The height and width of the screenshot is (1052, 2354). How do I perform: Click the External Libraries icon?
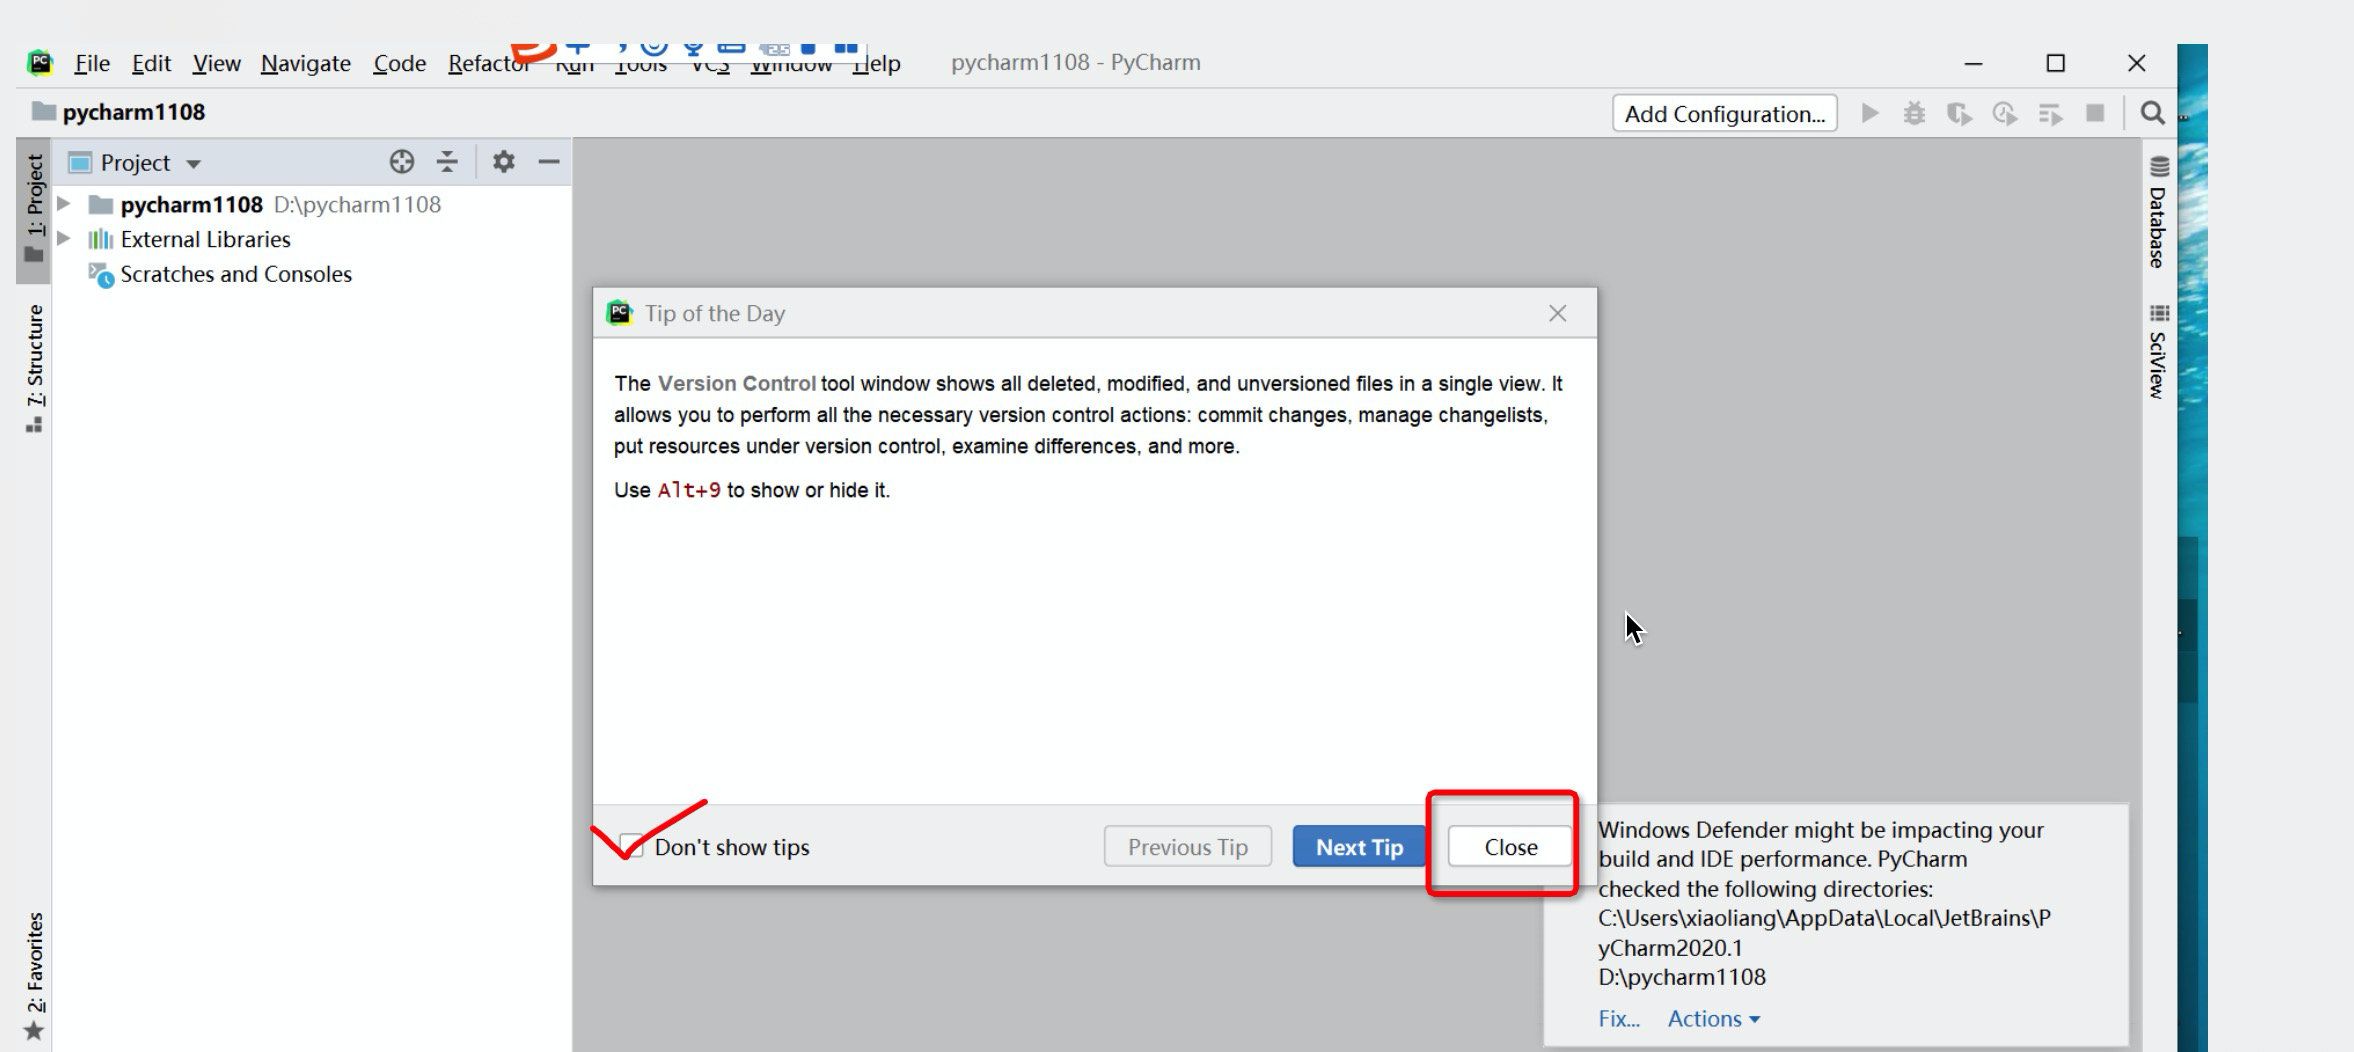[100, 239]
